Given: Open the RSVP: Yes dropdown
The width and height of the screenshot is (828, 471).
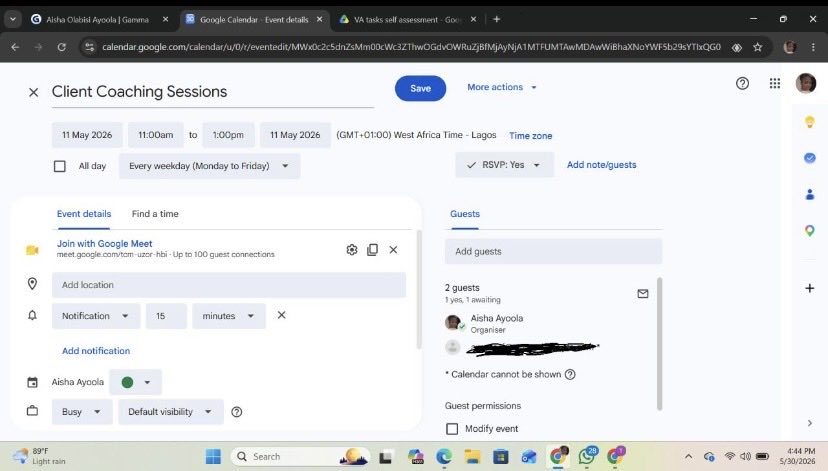Looking at the screenshot, I should tap(504, 165).
